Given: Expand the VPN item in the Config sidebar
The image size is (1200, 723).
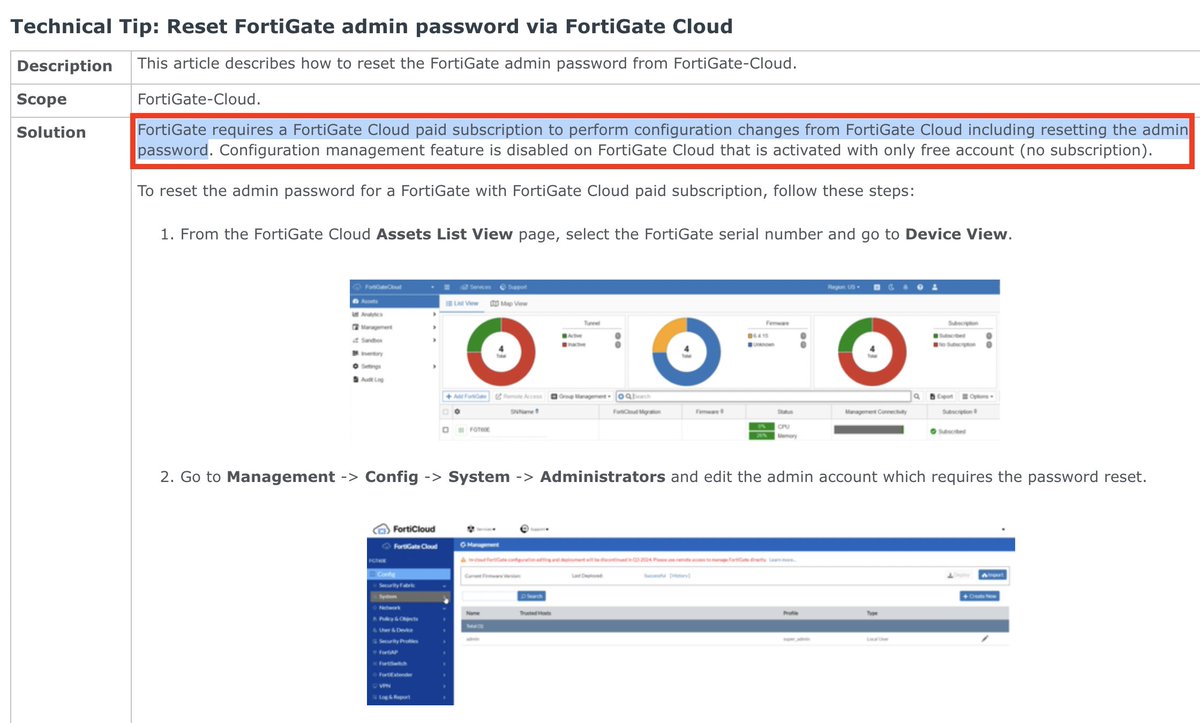Looking at the screenshot, I should pos(410,686).
